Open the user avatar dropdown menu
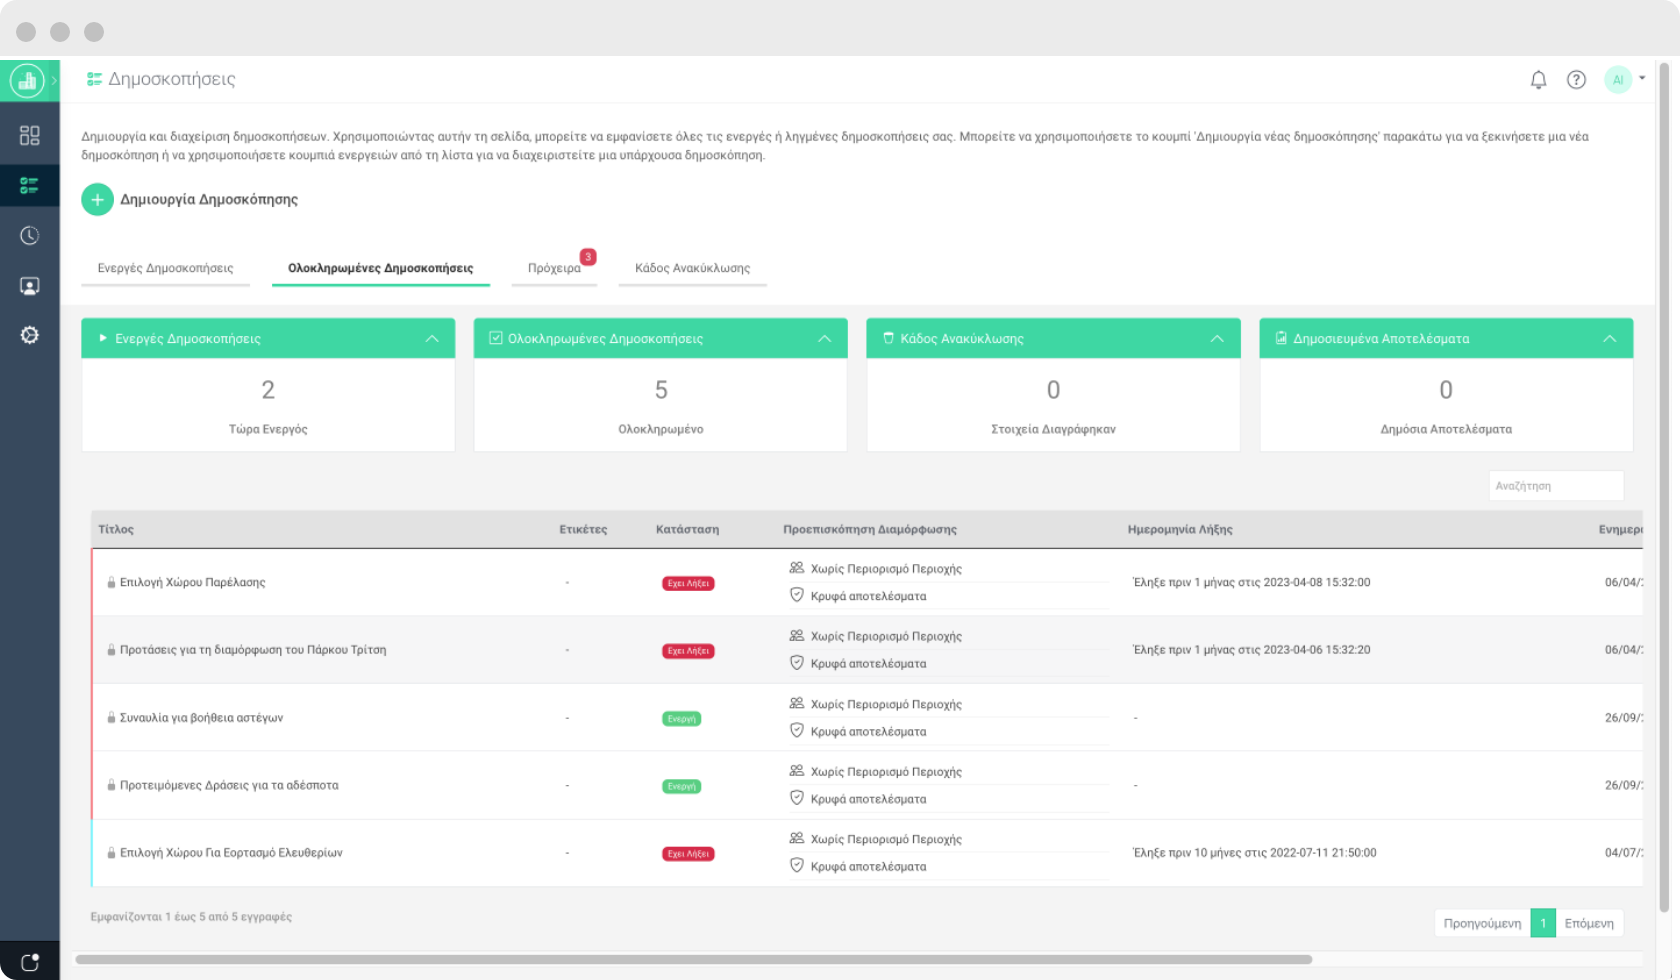 (x=1624, y=80)
